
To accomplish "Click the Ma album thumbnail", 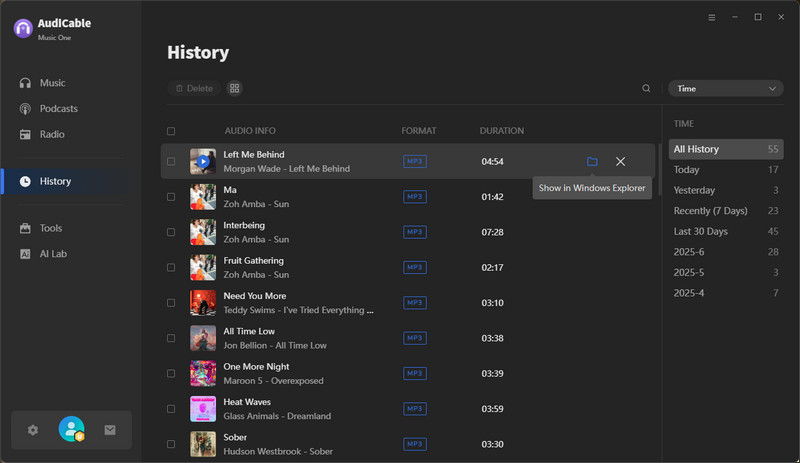I will pos(203,197).
